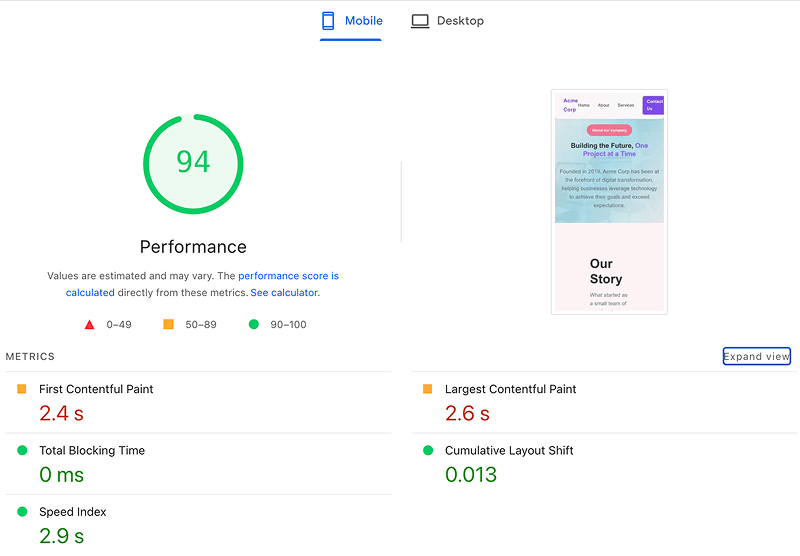The height and width of the screenshot is (556, 800).
Task: Click the orange square 50–89 legend icon
Action: pos(168,324)
